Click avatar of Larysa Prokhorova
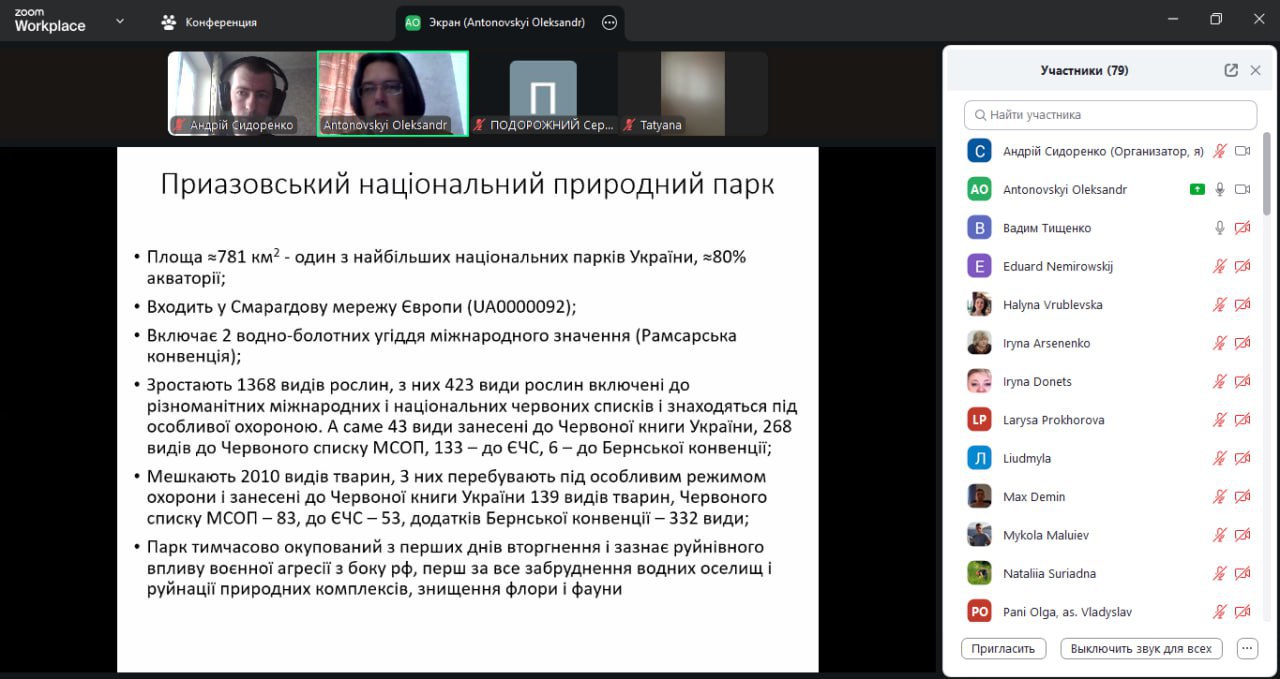This screenshot has width=1280, height=679. point(979,420)
